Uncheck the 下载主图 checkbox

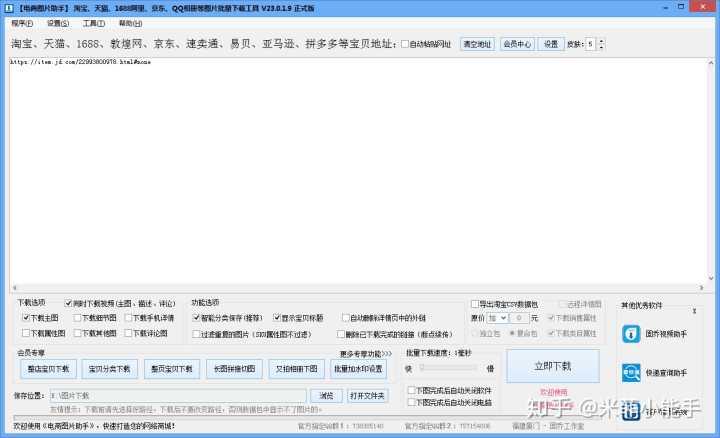click(x=26, y=318)
